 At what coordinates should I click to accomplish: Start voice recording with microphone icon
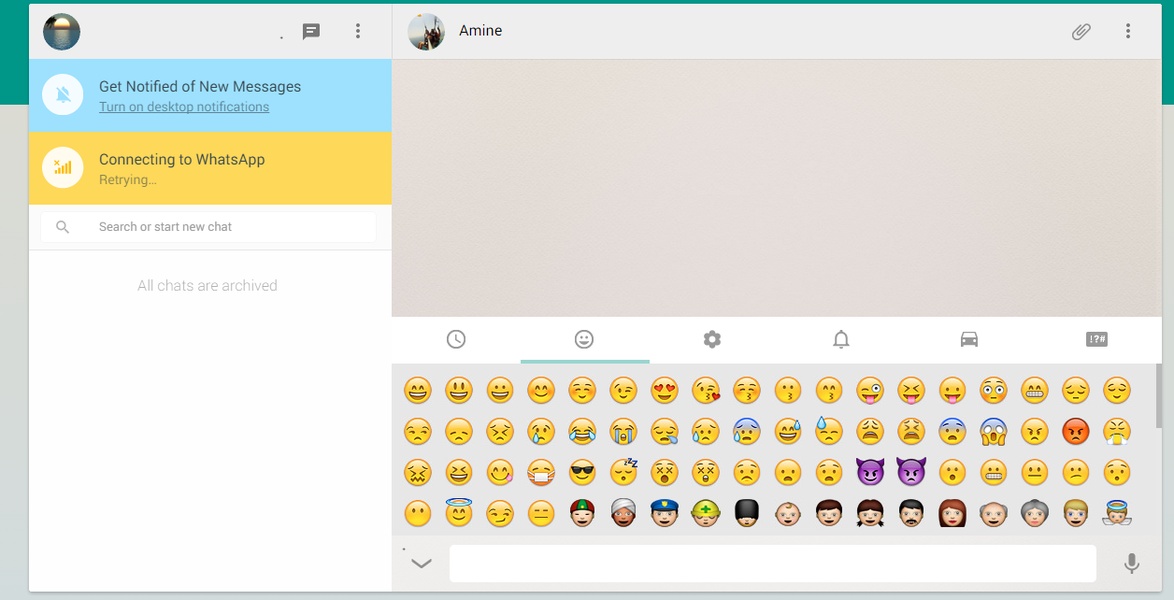[x=1131, y=563]
